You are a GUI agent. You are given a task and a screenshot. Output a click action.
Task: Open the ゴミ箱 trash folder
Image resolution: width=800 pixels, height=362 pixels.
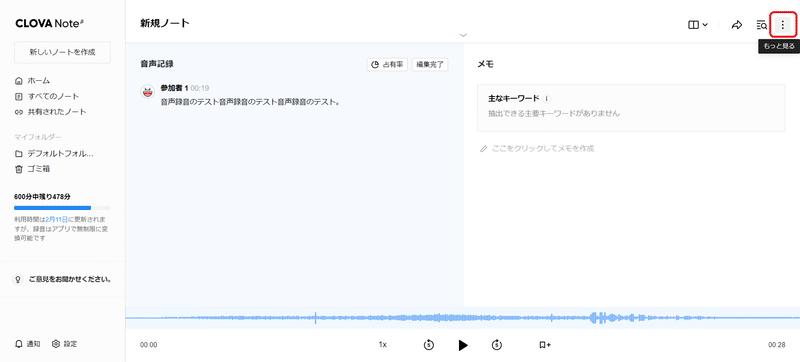33,169
